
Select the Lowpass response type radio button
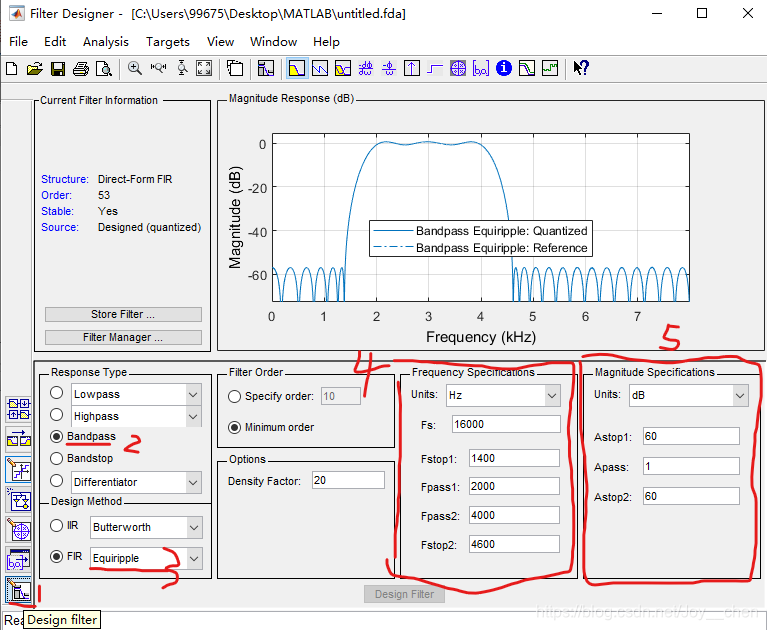click(x=57, y=393)
